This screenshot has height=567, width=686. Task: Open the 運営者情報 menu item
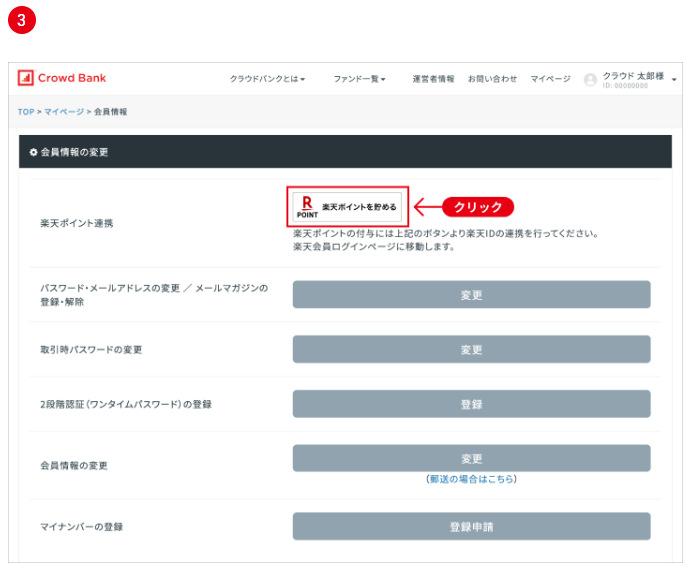(433, 79)
